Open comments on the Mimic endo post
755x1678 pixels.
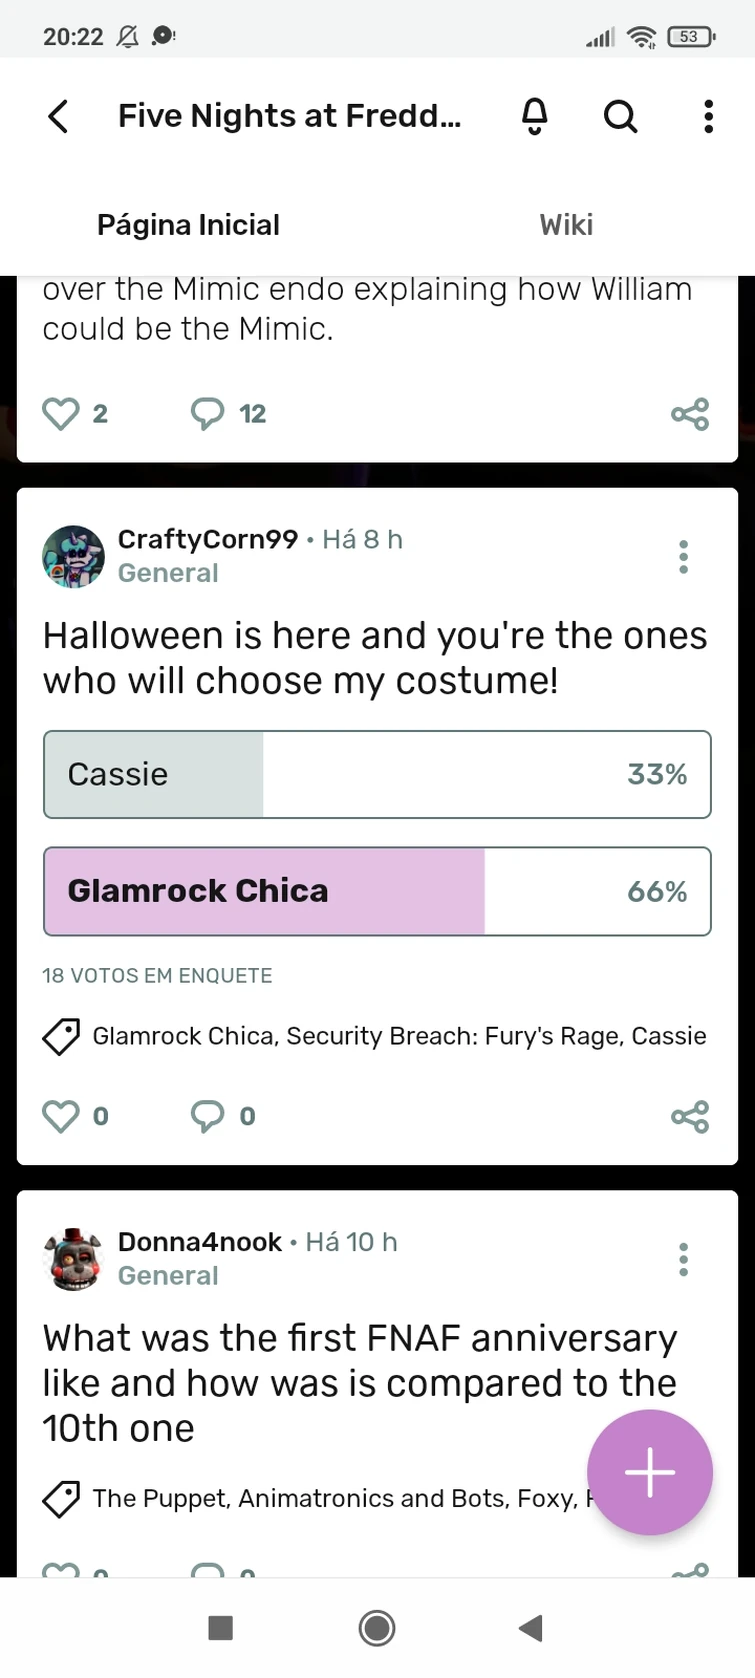coord(208,413)
